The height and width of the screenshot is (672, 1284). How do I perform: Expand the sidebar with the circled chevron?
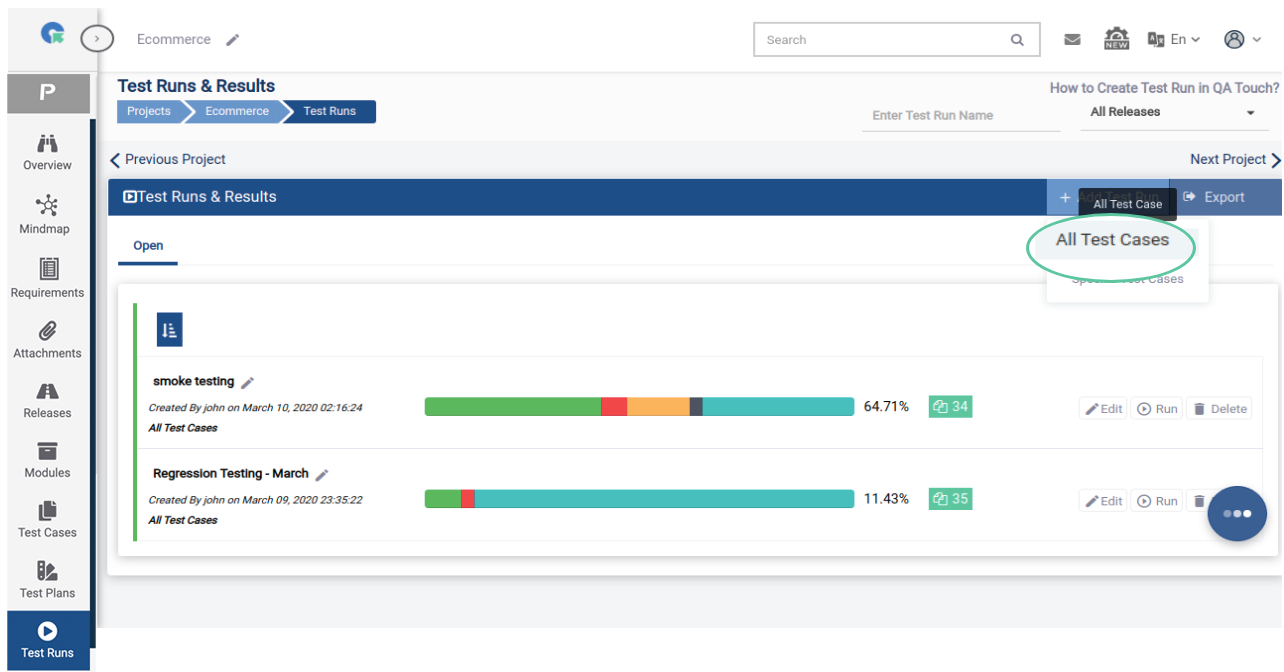click(x=96, y=39)
